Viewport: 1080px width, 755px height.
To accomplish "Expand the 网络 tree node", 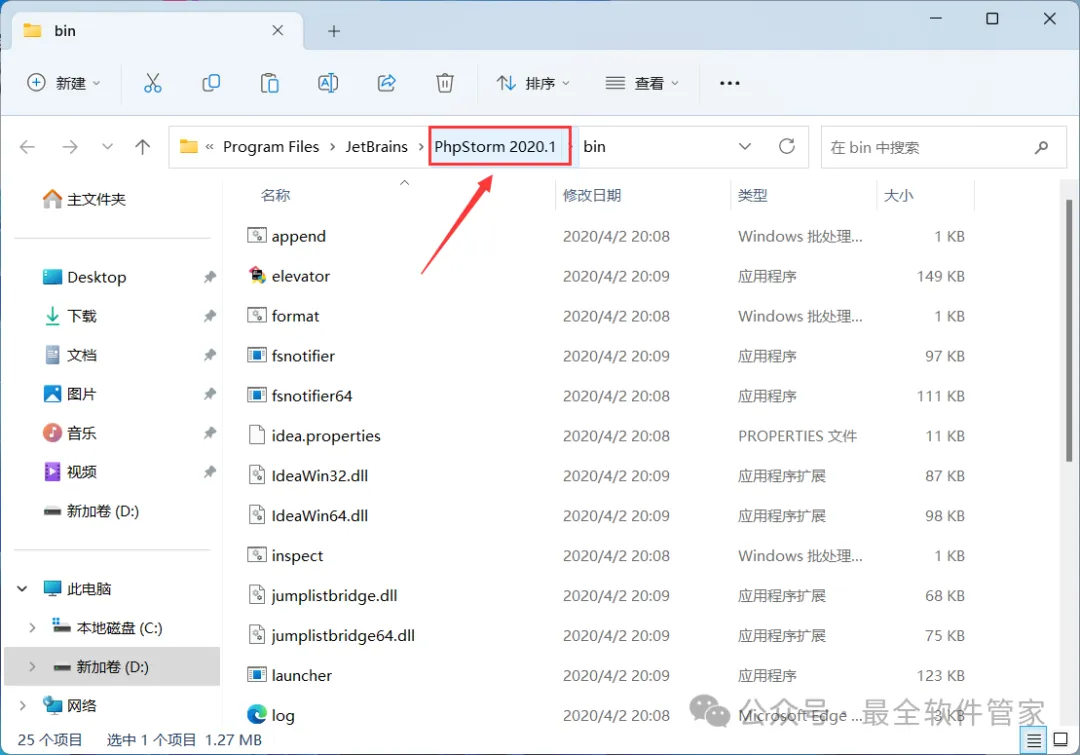I will (x=22, y=705).
